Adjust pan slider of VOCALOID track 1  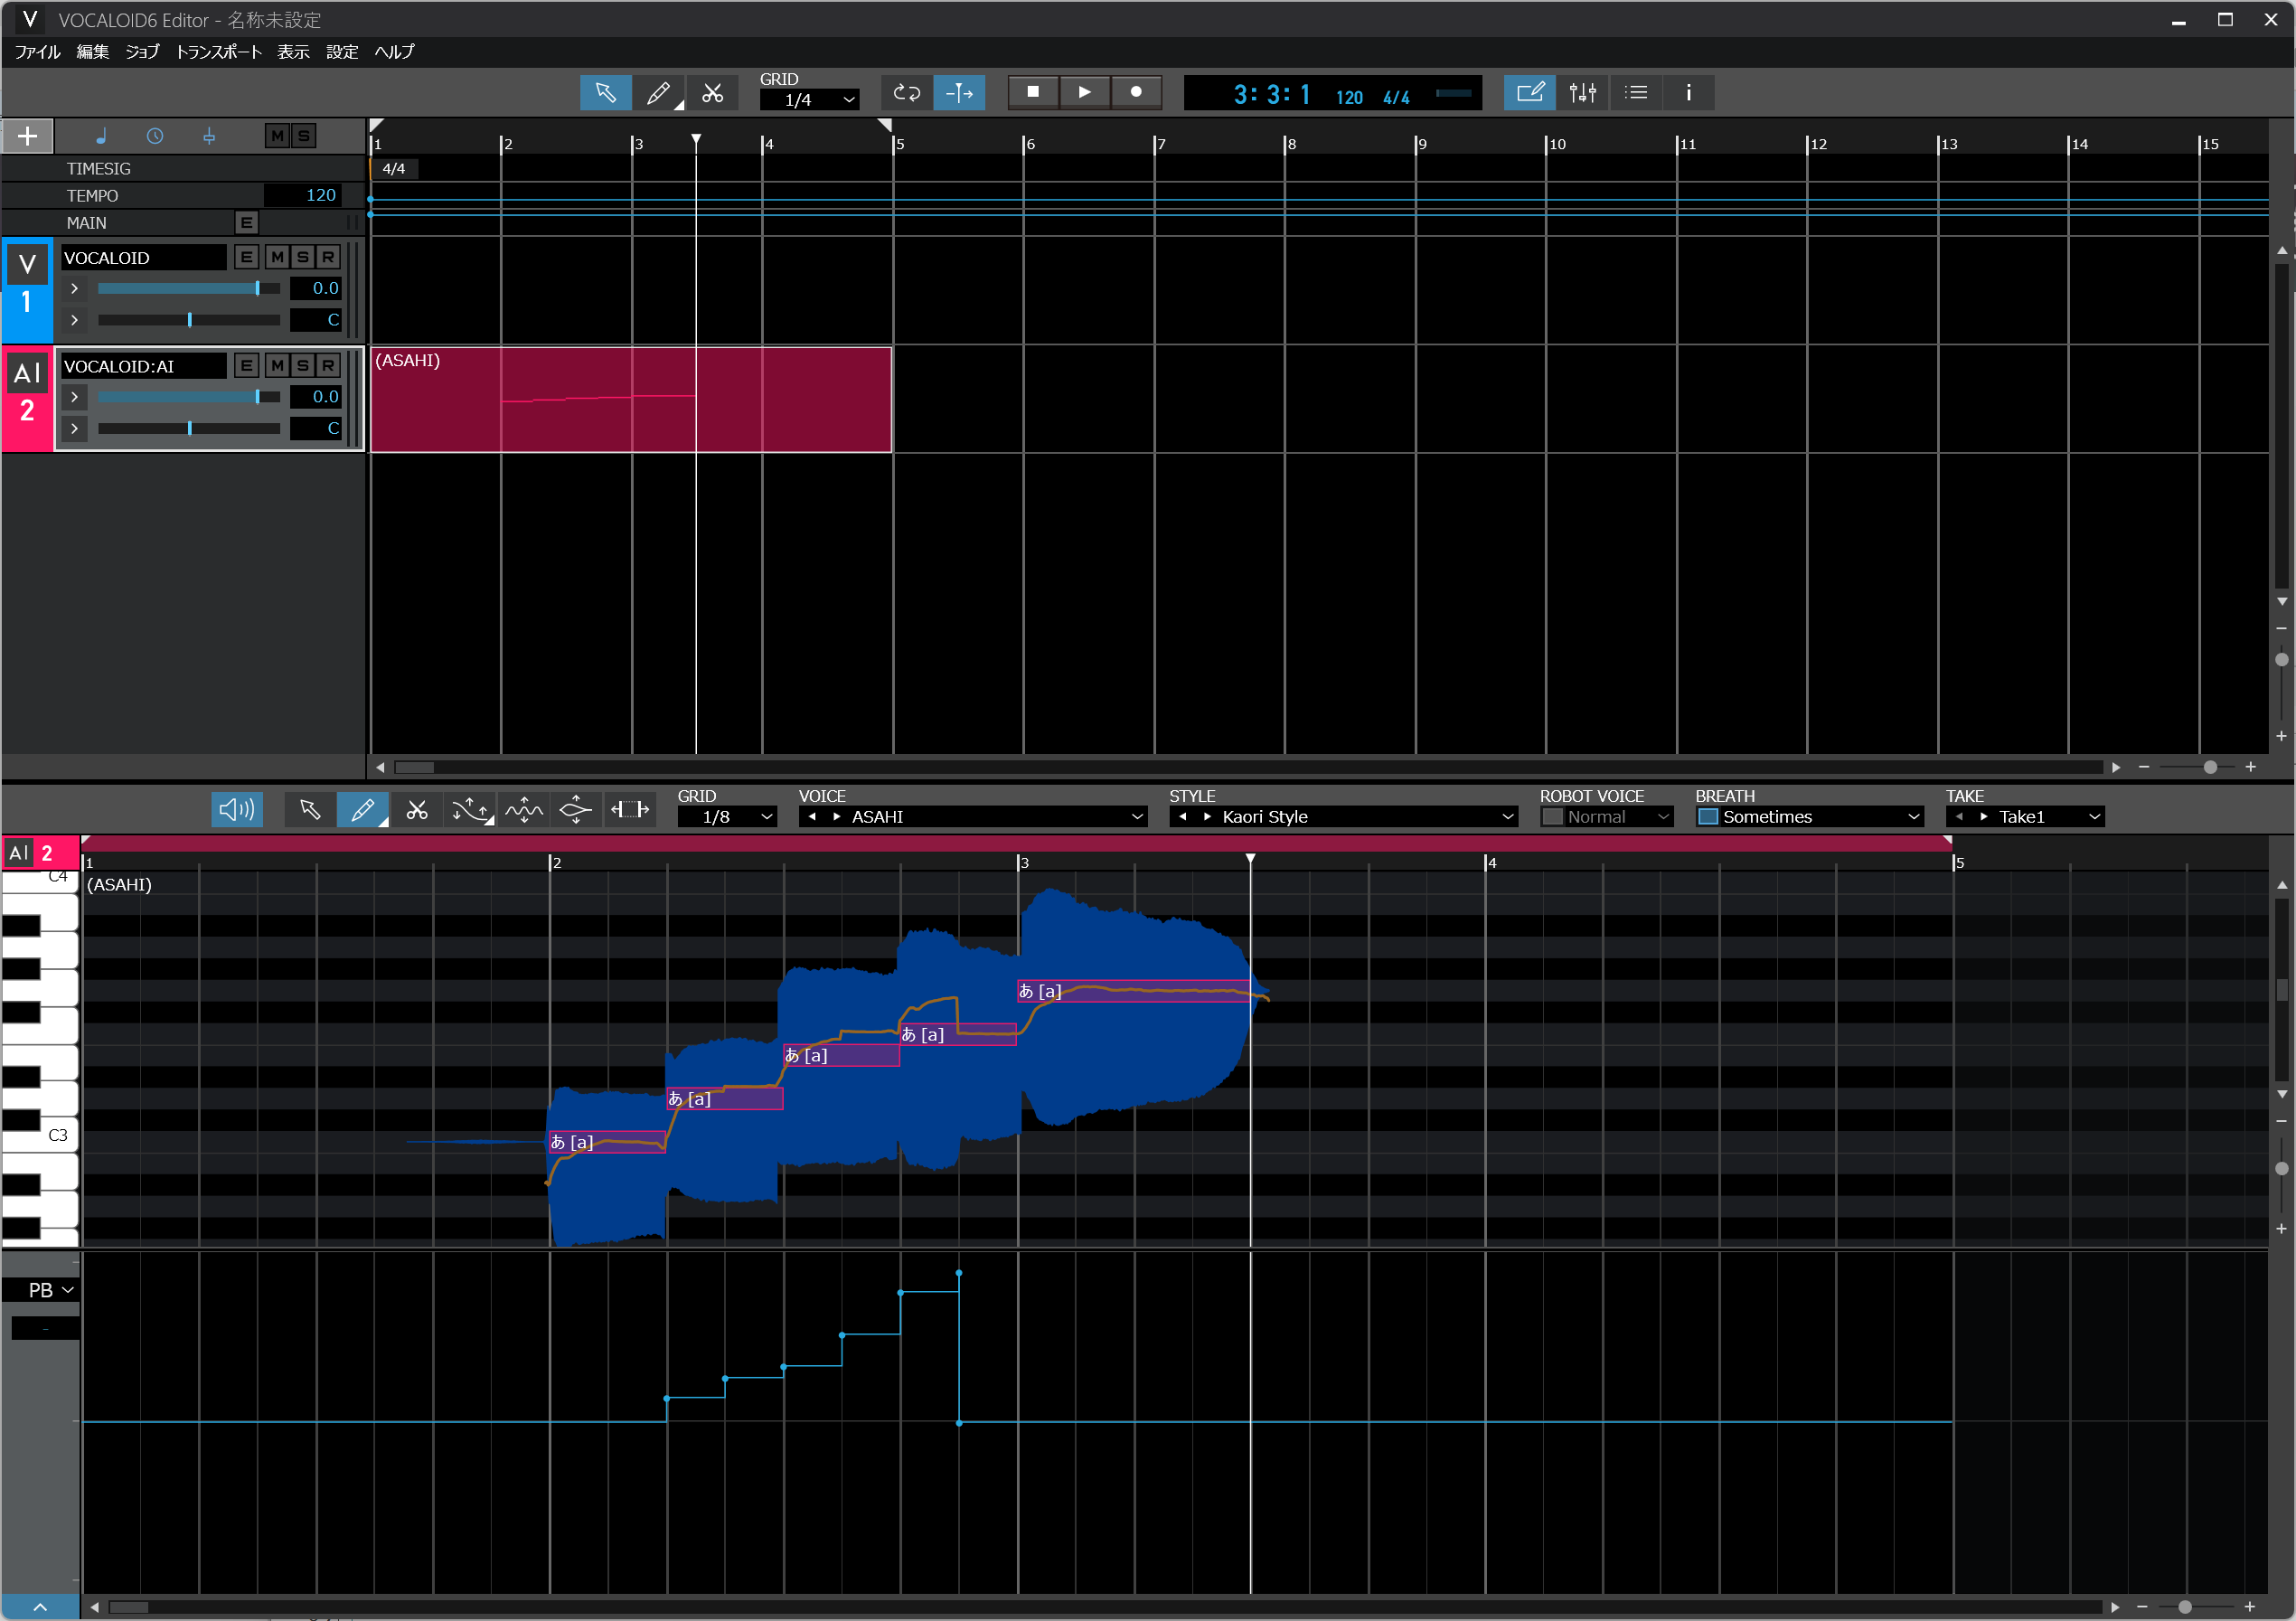coord(189,320)
